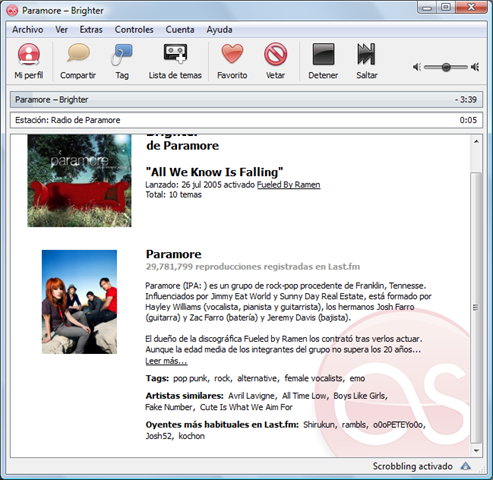Open listener kochon profile

point(192,436)
